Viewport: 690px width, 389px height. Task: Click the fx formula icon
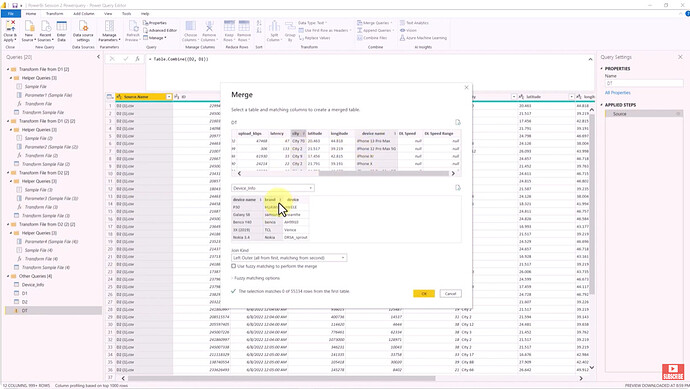coord(137,59)
